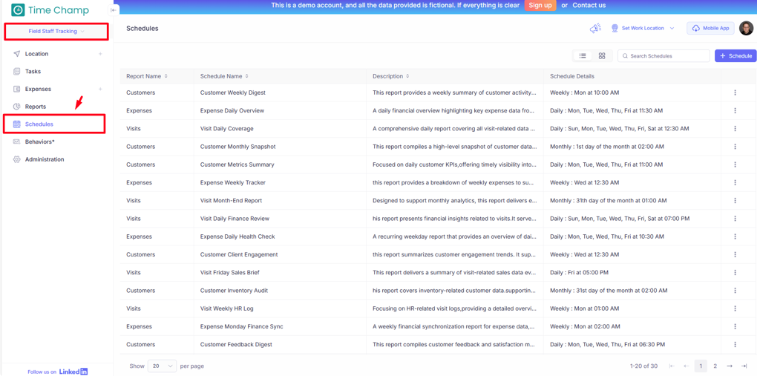Go to the next page arrow

tap(729, 367)
